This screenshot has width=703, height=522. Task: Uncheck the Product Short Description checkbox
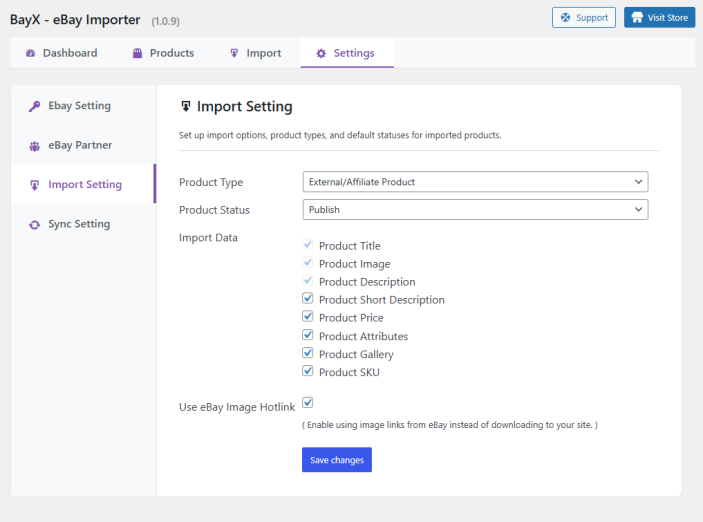point(308,299)
